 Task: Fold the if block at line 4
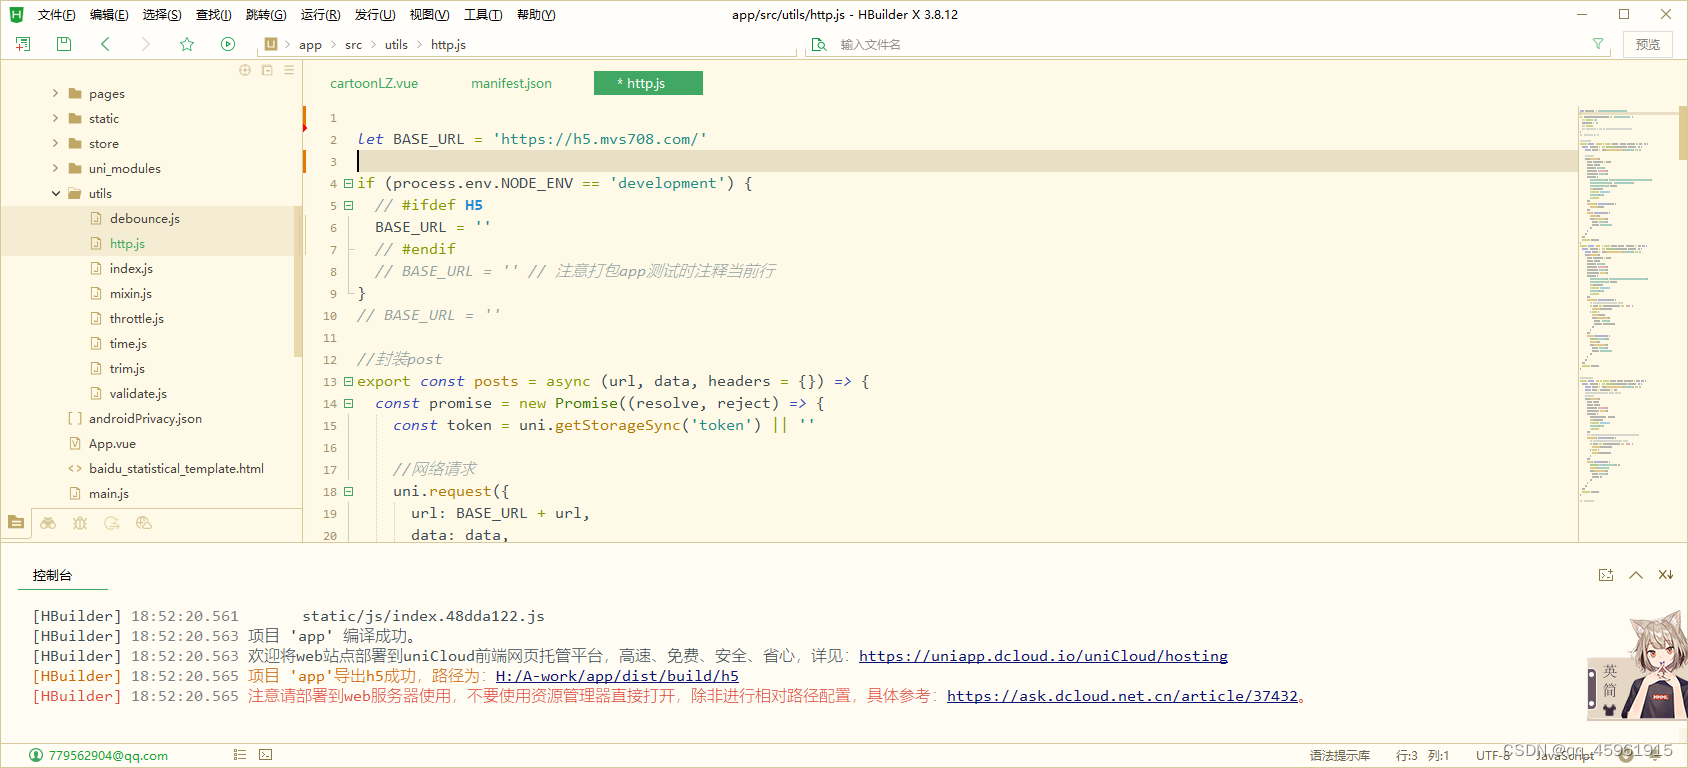348,183
